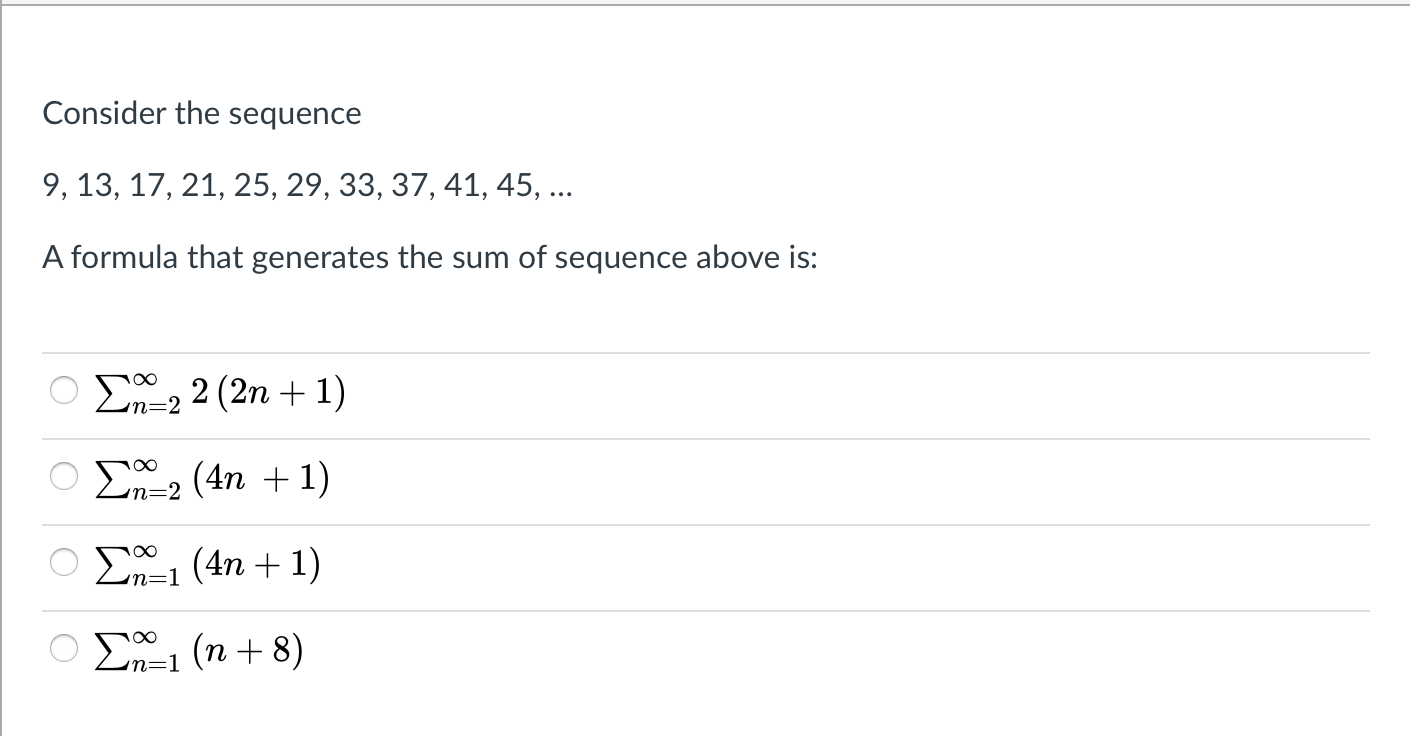
Task: Select the radio button for Σ 2(2n+1)
Action: click(x=63, y=391)
